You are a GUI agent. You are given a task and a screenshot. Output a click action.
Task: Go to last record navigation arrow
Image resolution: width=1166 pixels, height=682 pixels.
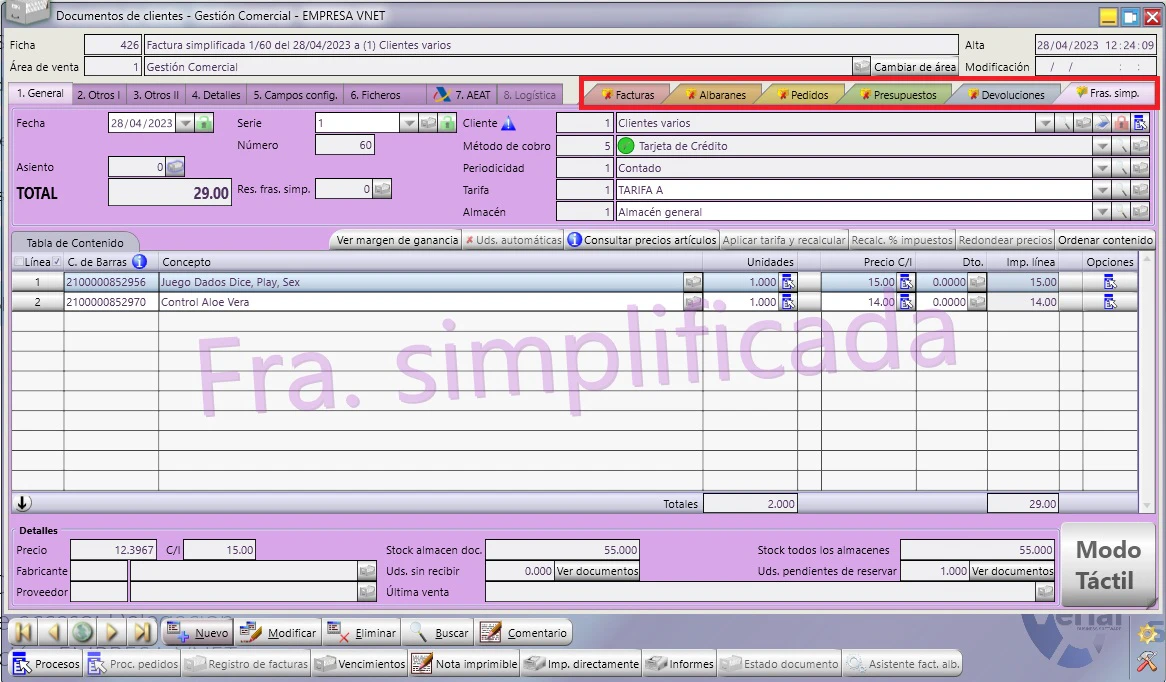pyautogui.click(x=142, y=632)
